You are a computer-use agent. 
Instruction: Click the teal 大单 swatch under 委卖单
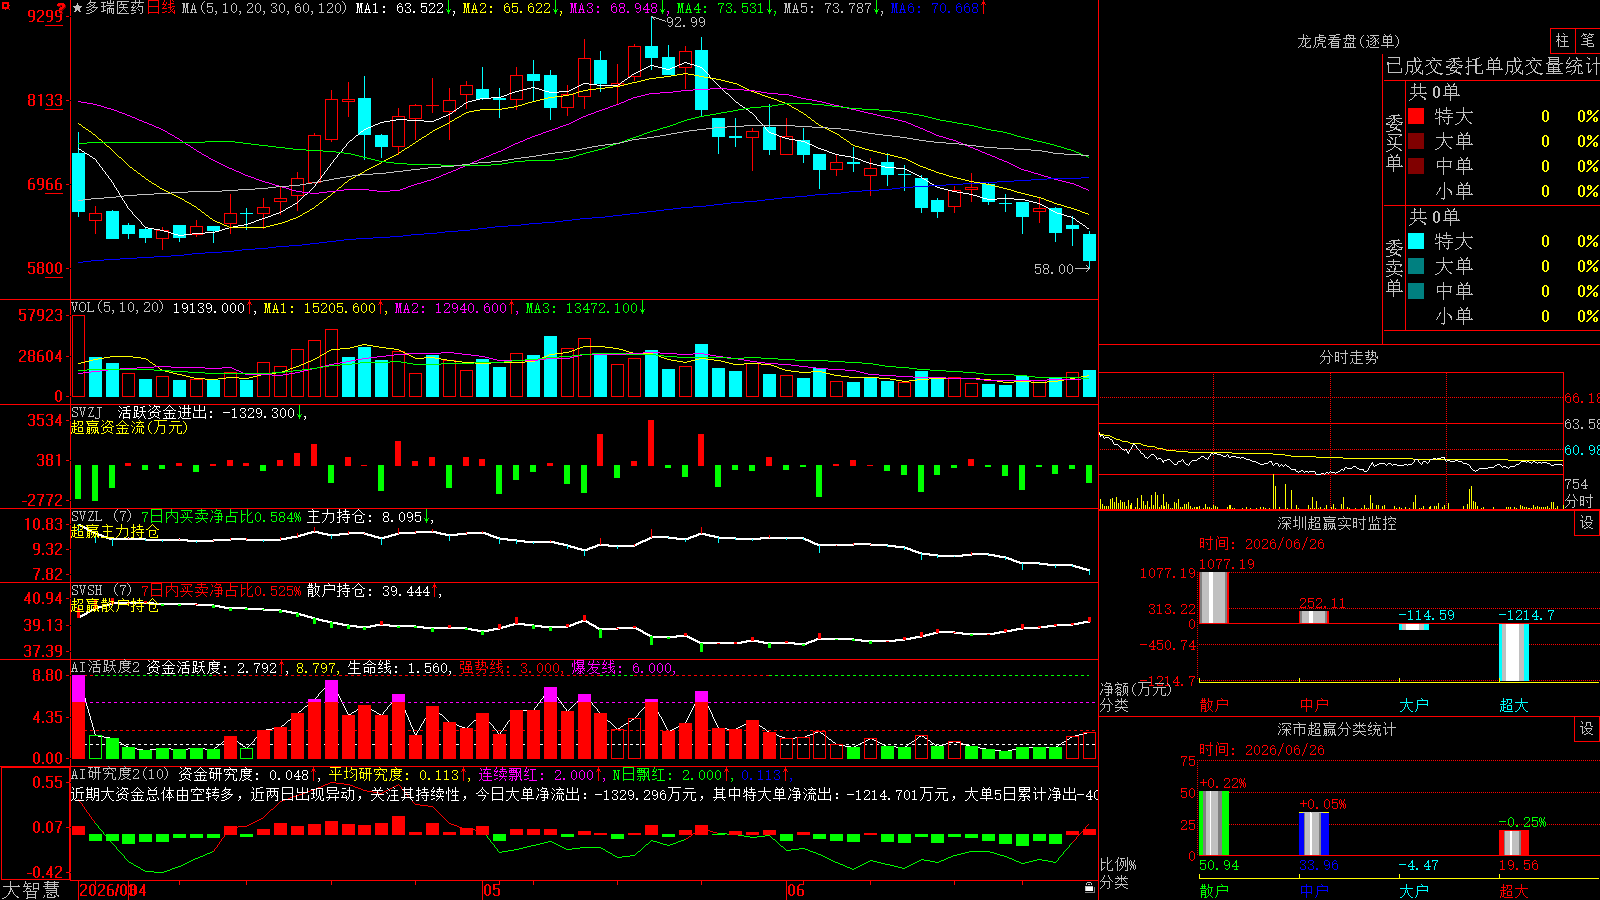[1416, 266]
